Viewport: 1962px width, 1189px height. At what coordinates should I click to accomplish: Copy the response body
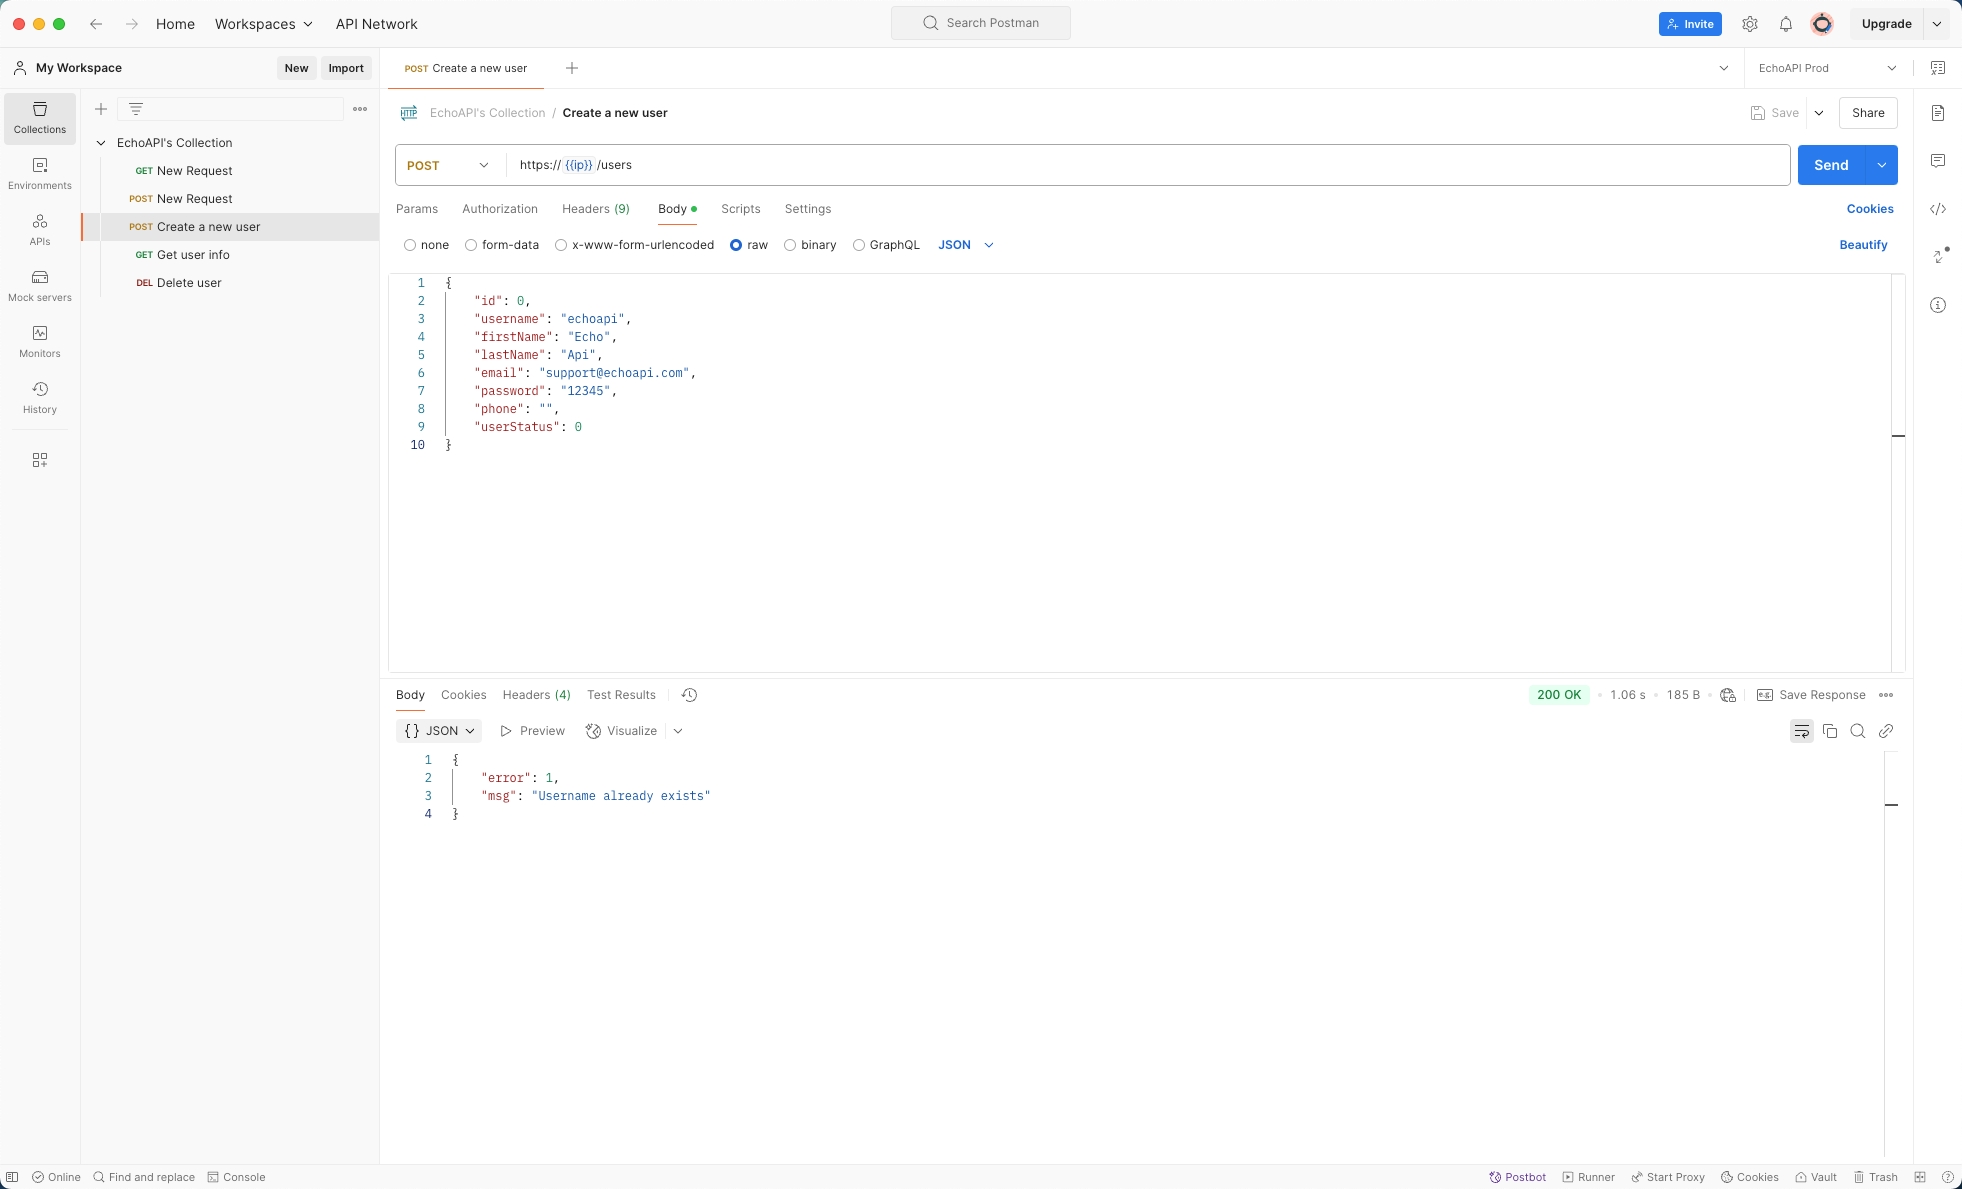point(1830,731)
